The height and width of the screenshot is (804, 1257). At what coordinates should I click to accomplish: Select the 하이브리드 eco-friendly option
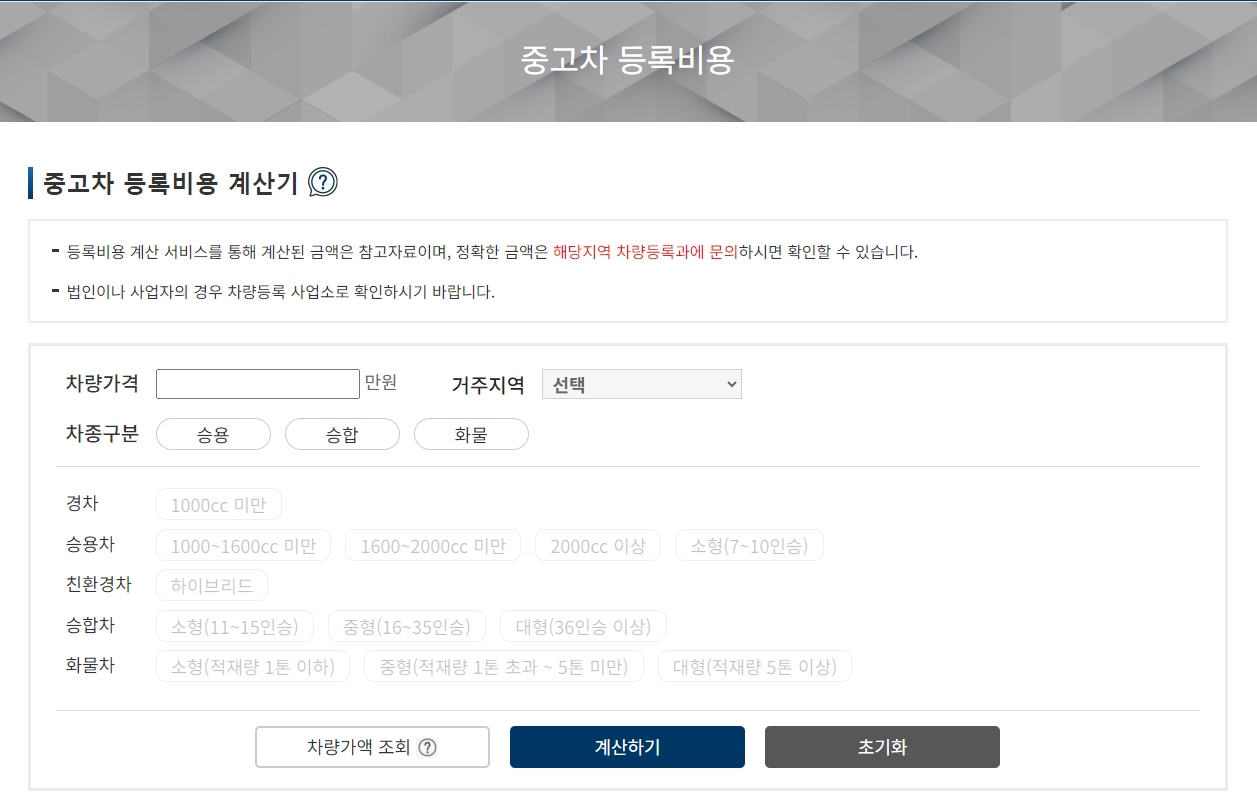pos(211,585)
